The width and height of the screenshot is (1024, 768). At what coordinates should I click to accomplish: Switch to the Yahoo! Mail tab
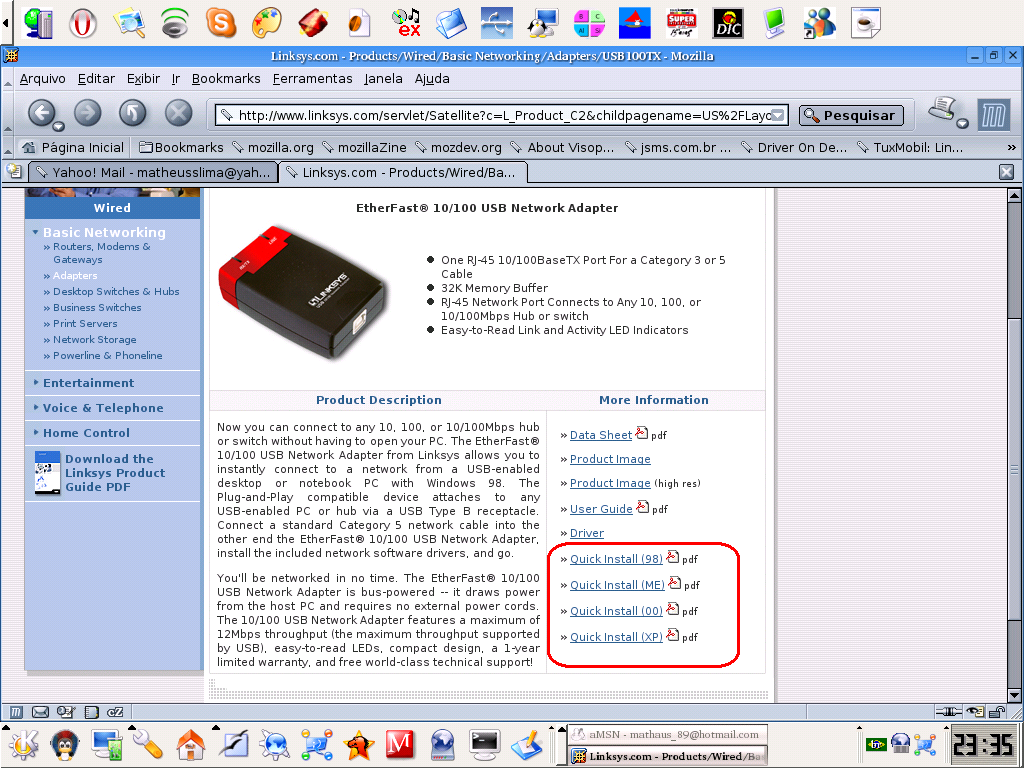click(x=153, y=172)
